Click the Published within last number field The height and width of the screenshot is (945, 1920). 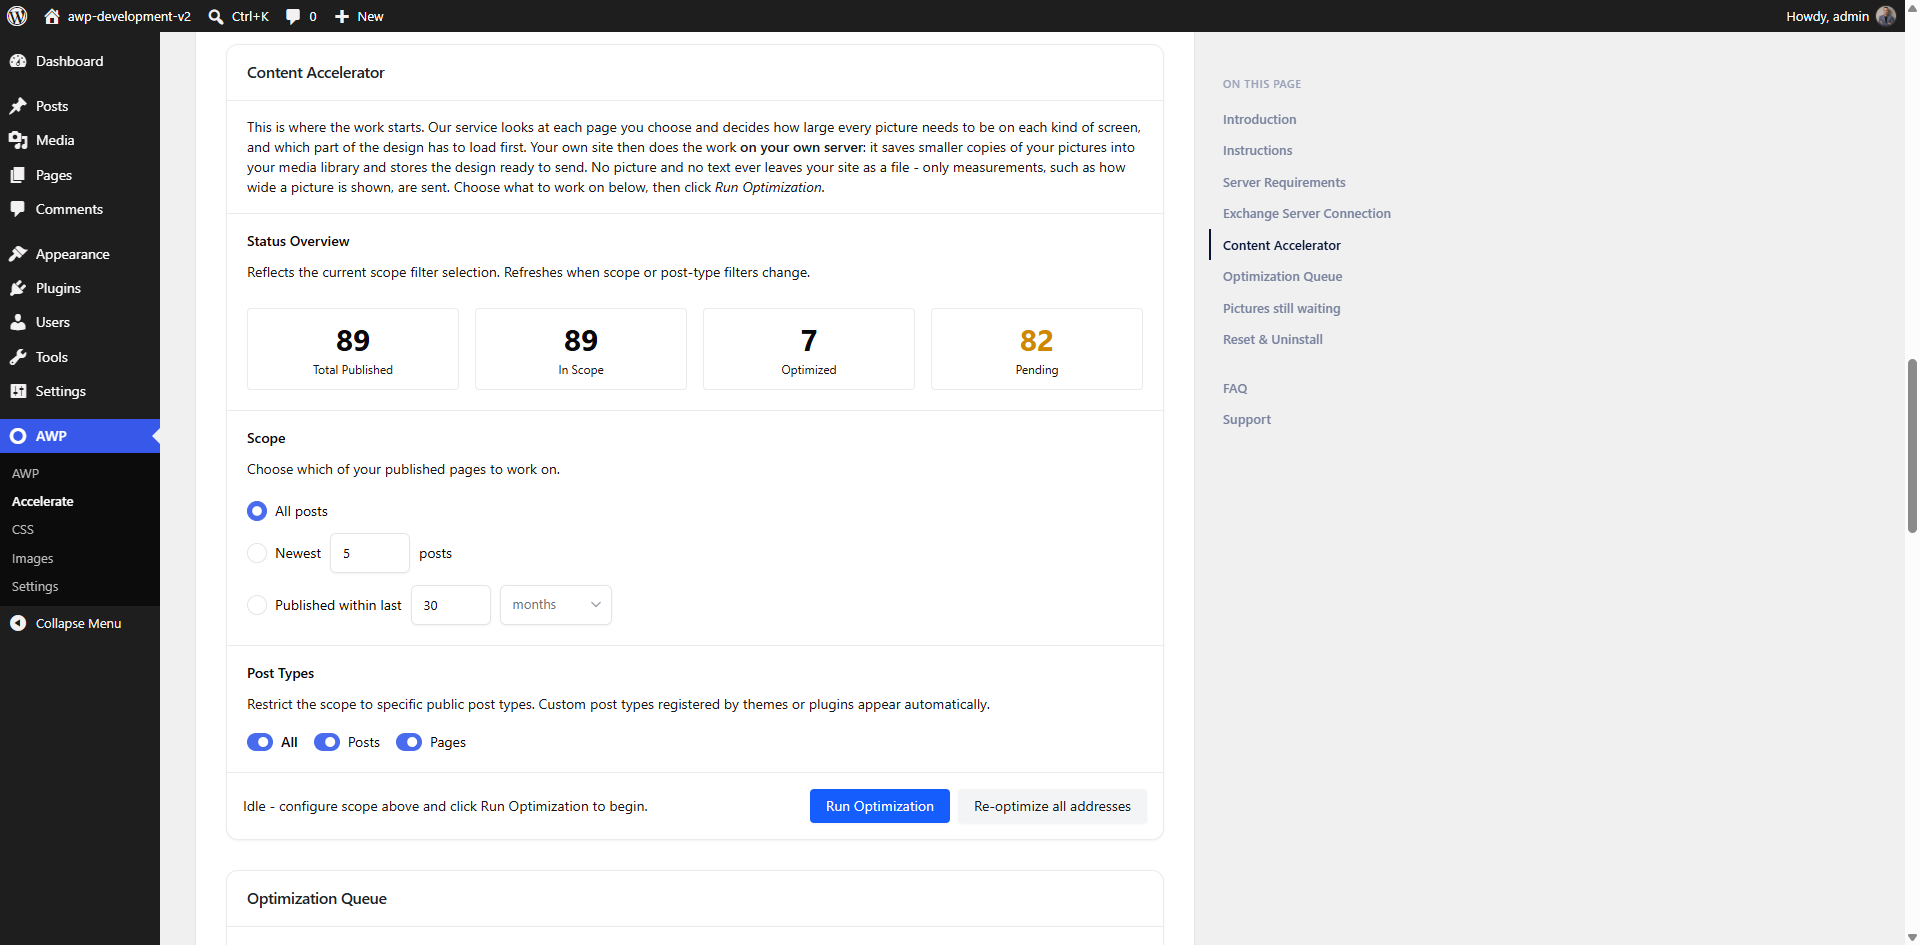451,605
